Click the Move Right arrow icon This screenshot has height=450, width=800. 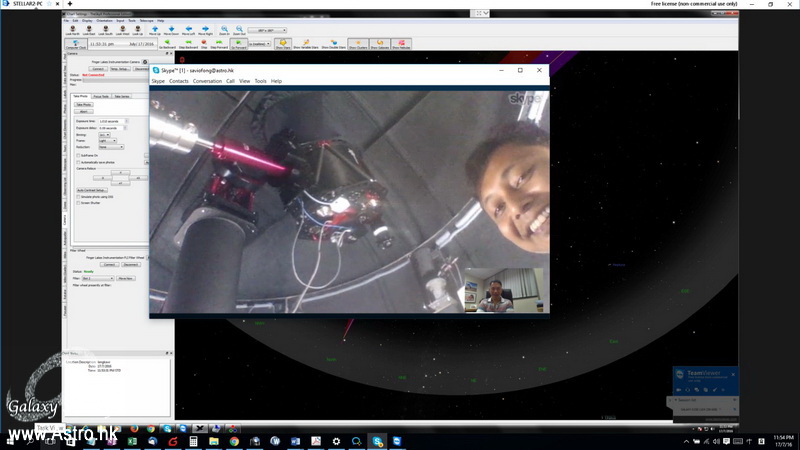(205, 29)
